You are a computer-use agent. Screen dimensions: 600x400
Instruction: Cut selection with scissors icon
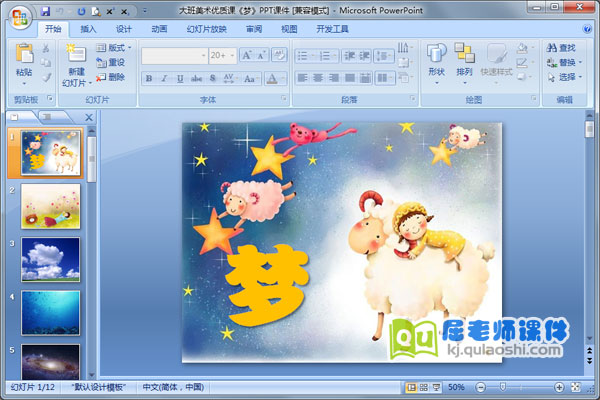[x=46, y=48]
